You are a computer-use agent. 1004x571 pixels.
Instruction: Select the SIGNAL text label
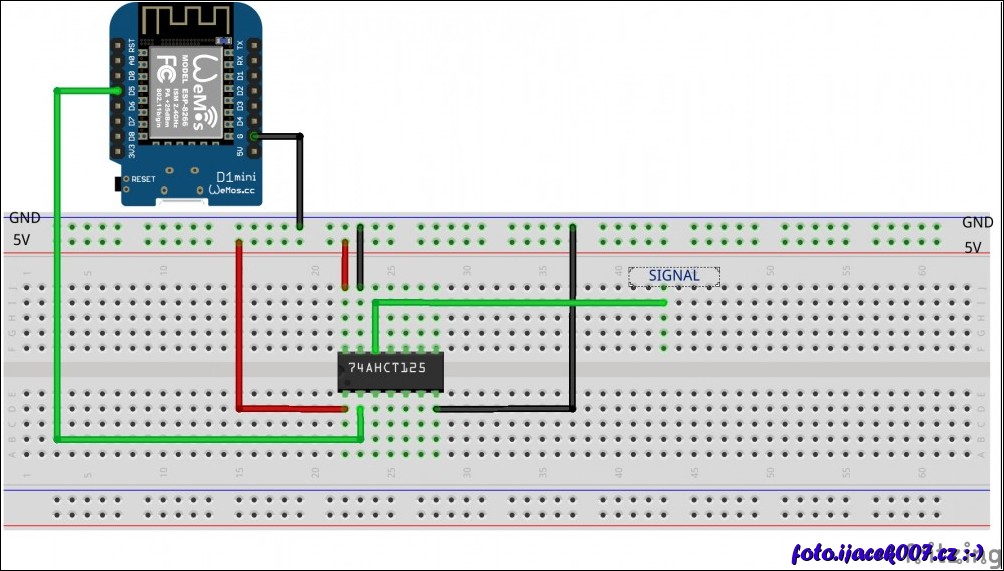point(673,276)
